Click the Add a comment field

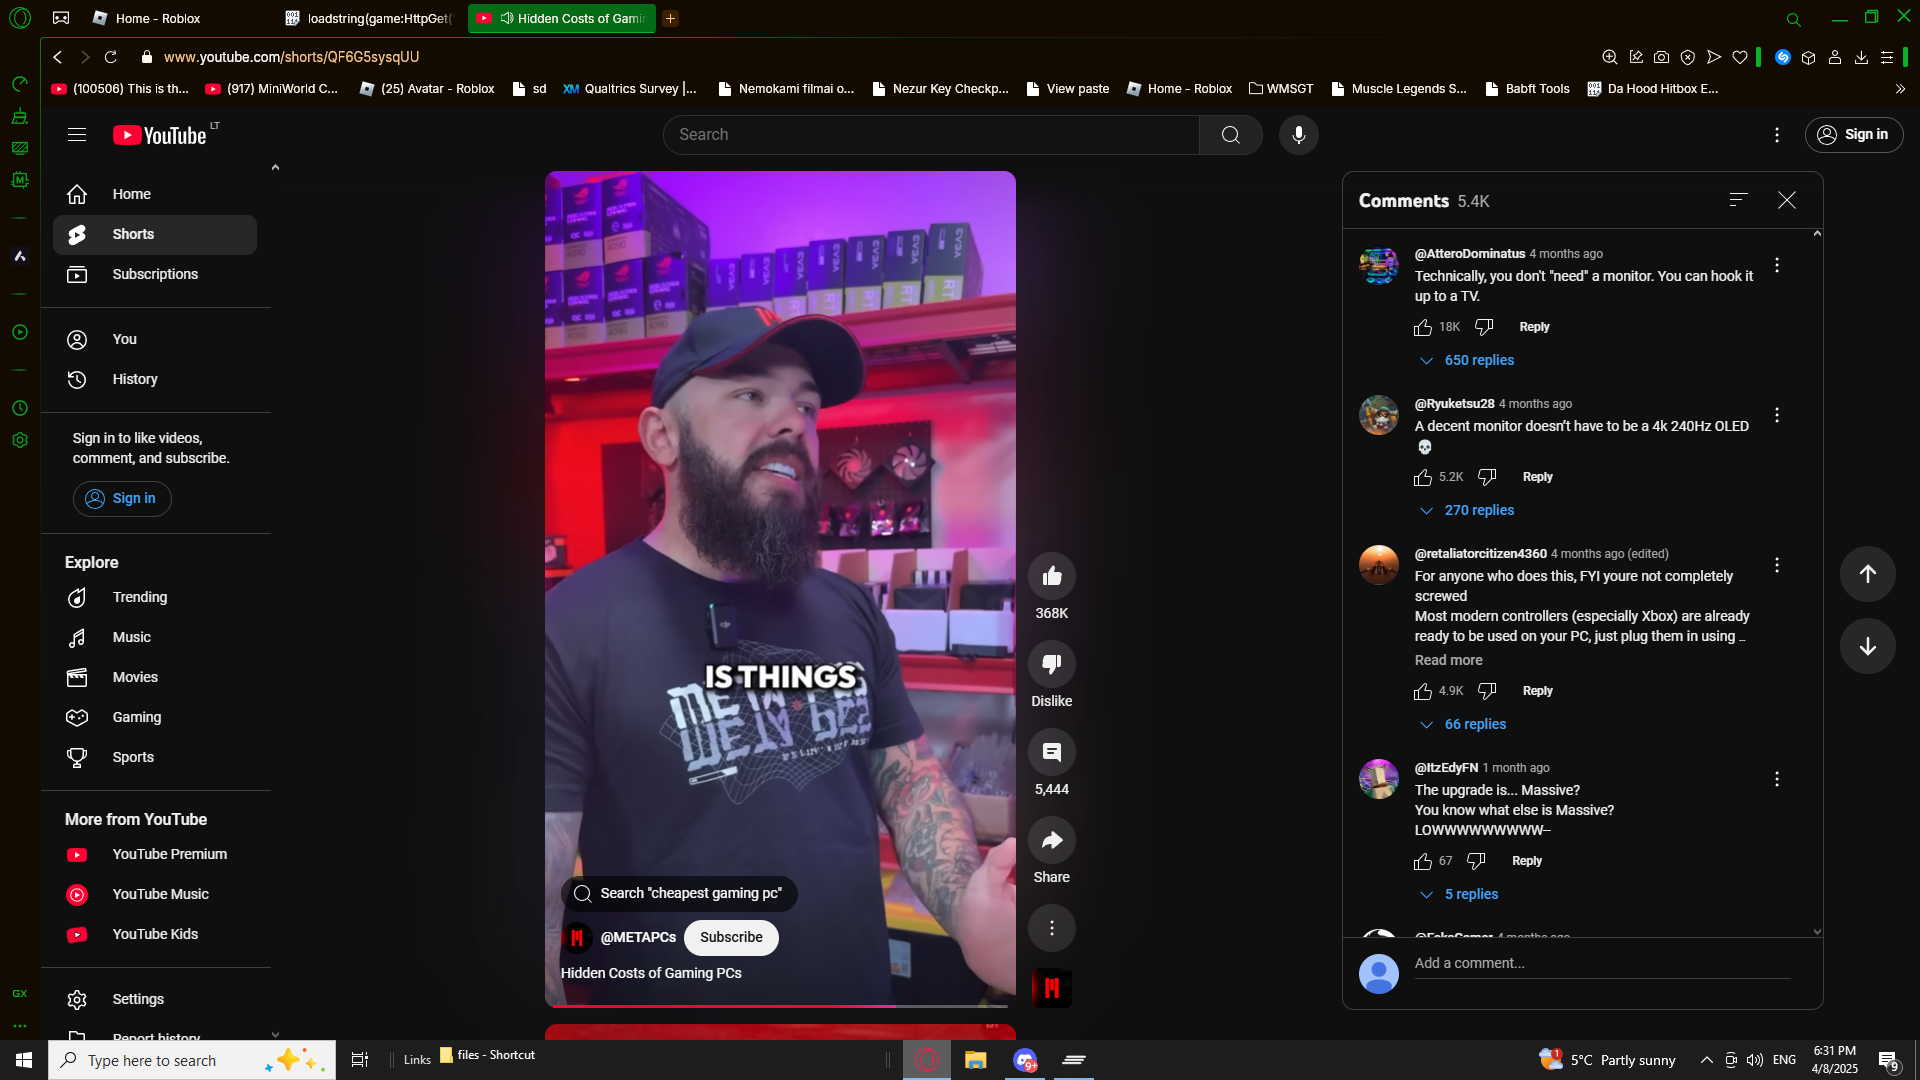tap(1600, 963)
